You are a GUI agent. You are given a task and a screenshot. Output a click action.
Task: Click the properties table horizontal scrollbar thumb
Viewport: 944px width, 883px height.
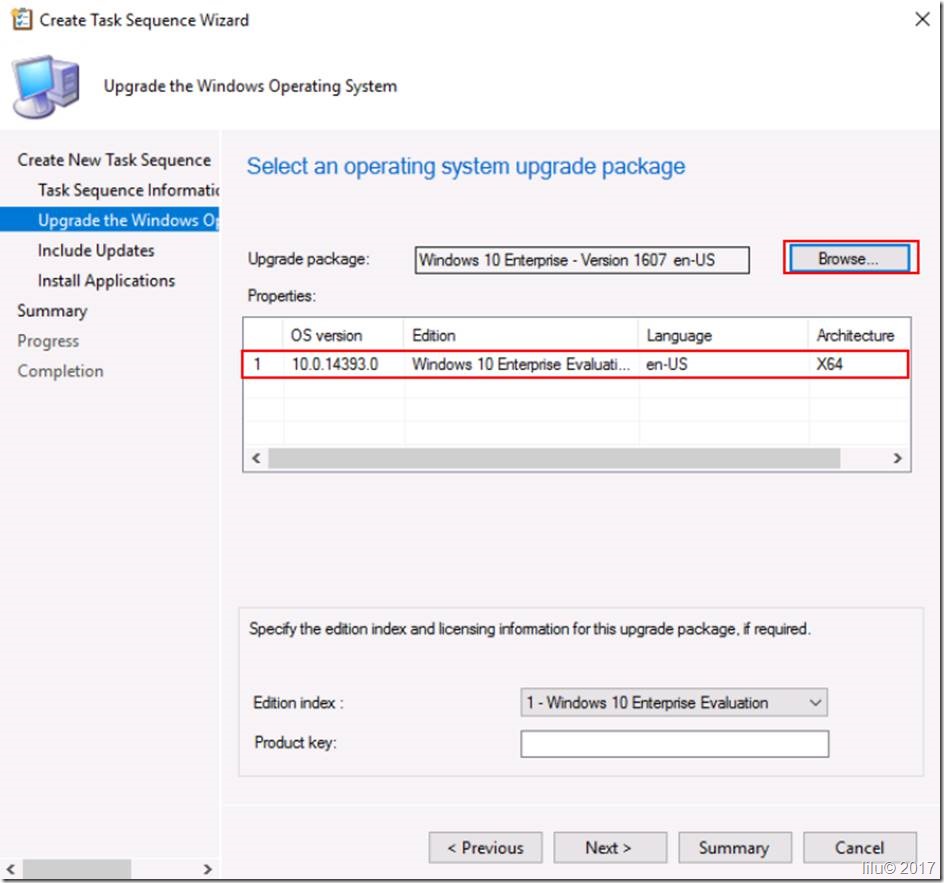(x=554, y=458)
